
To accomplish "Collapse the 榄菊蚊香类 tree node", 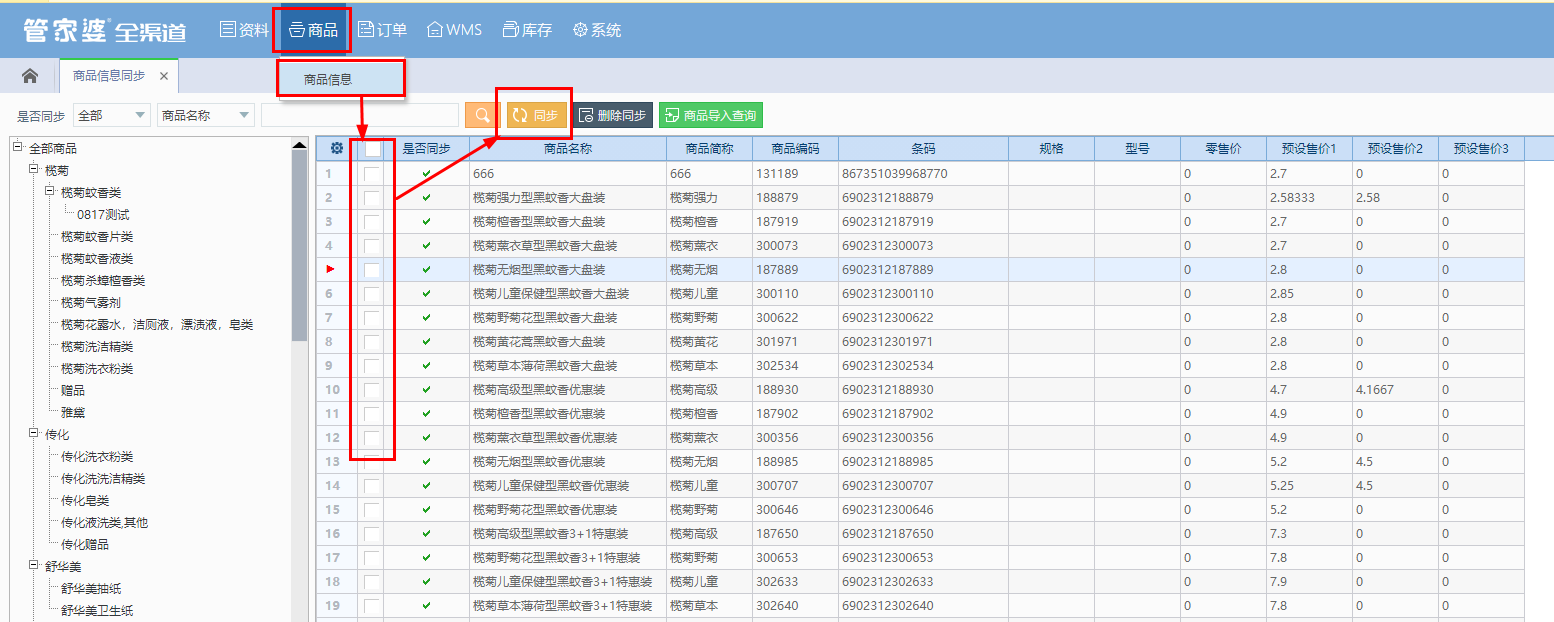I will pyautogui.click(x=50, y=192).
